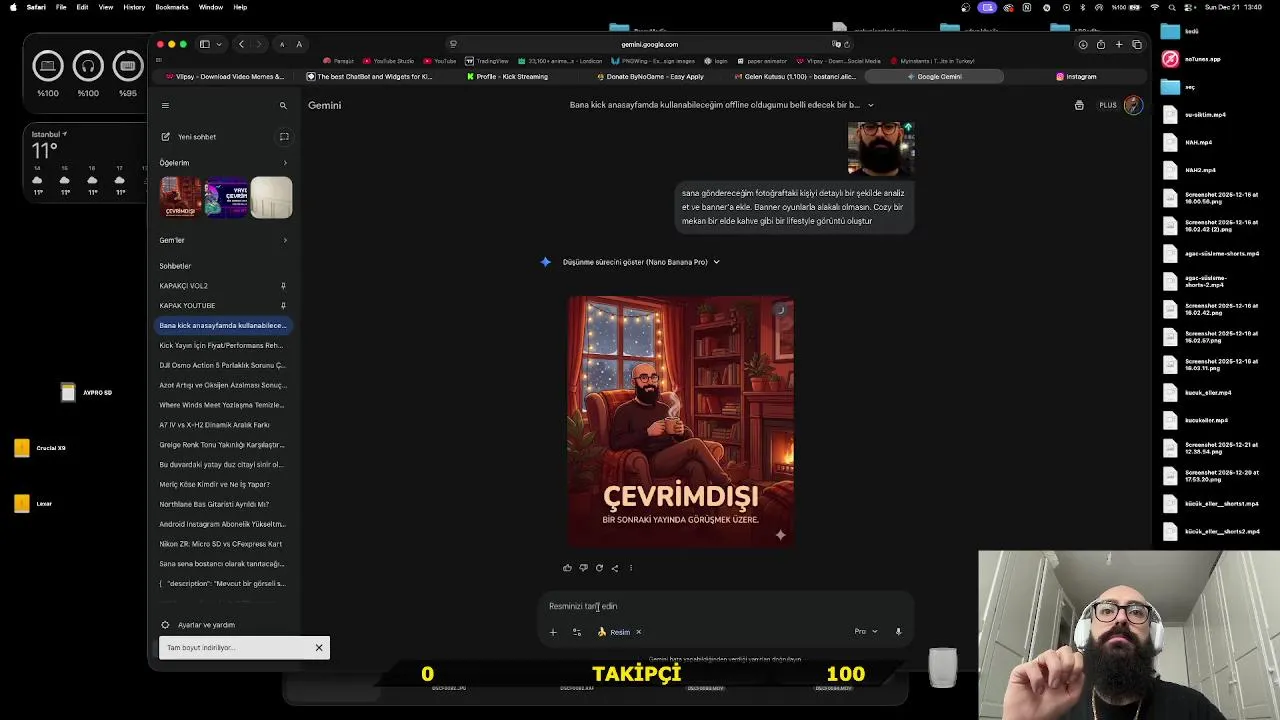Image resolution: width=1280 pixels, height=720 pixels.
Task: Open chat 'Greige Renk Tonu Yakınlığı'
Action: 222,445
